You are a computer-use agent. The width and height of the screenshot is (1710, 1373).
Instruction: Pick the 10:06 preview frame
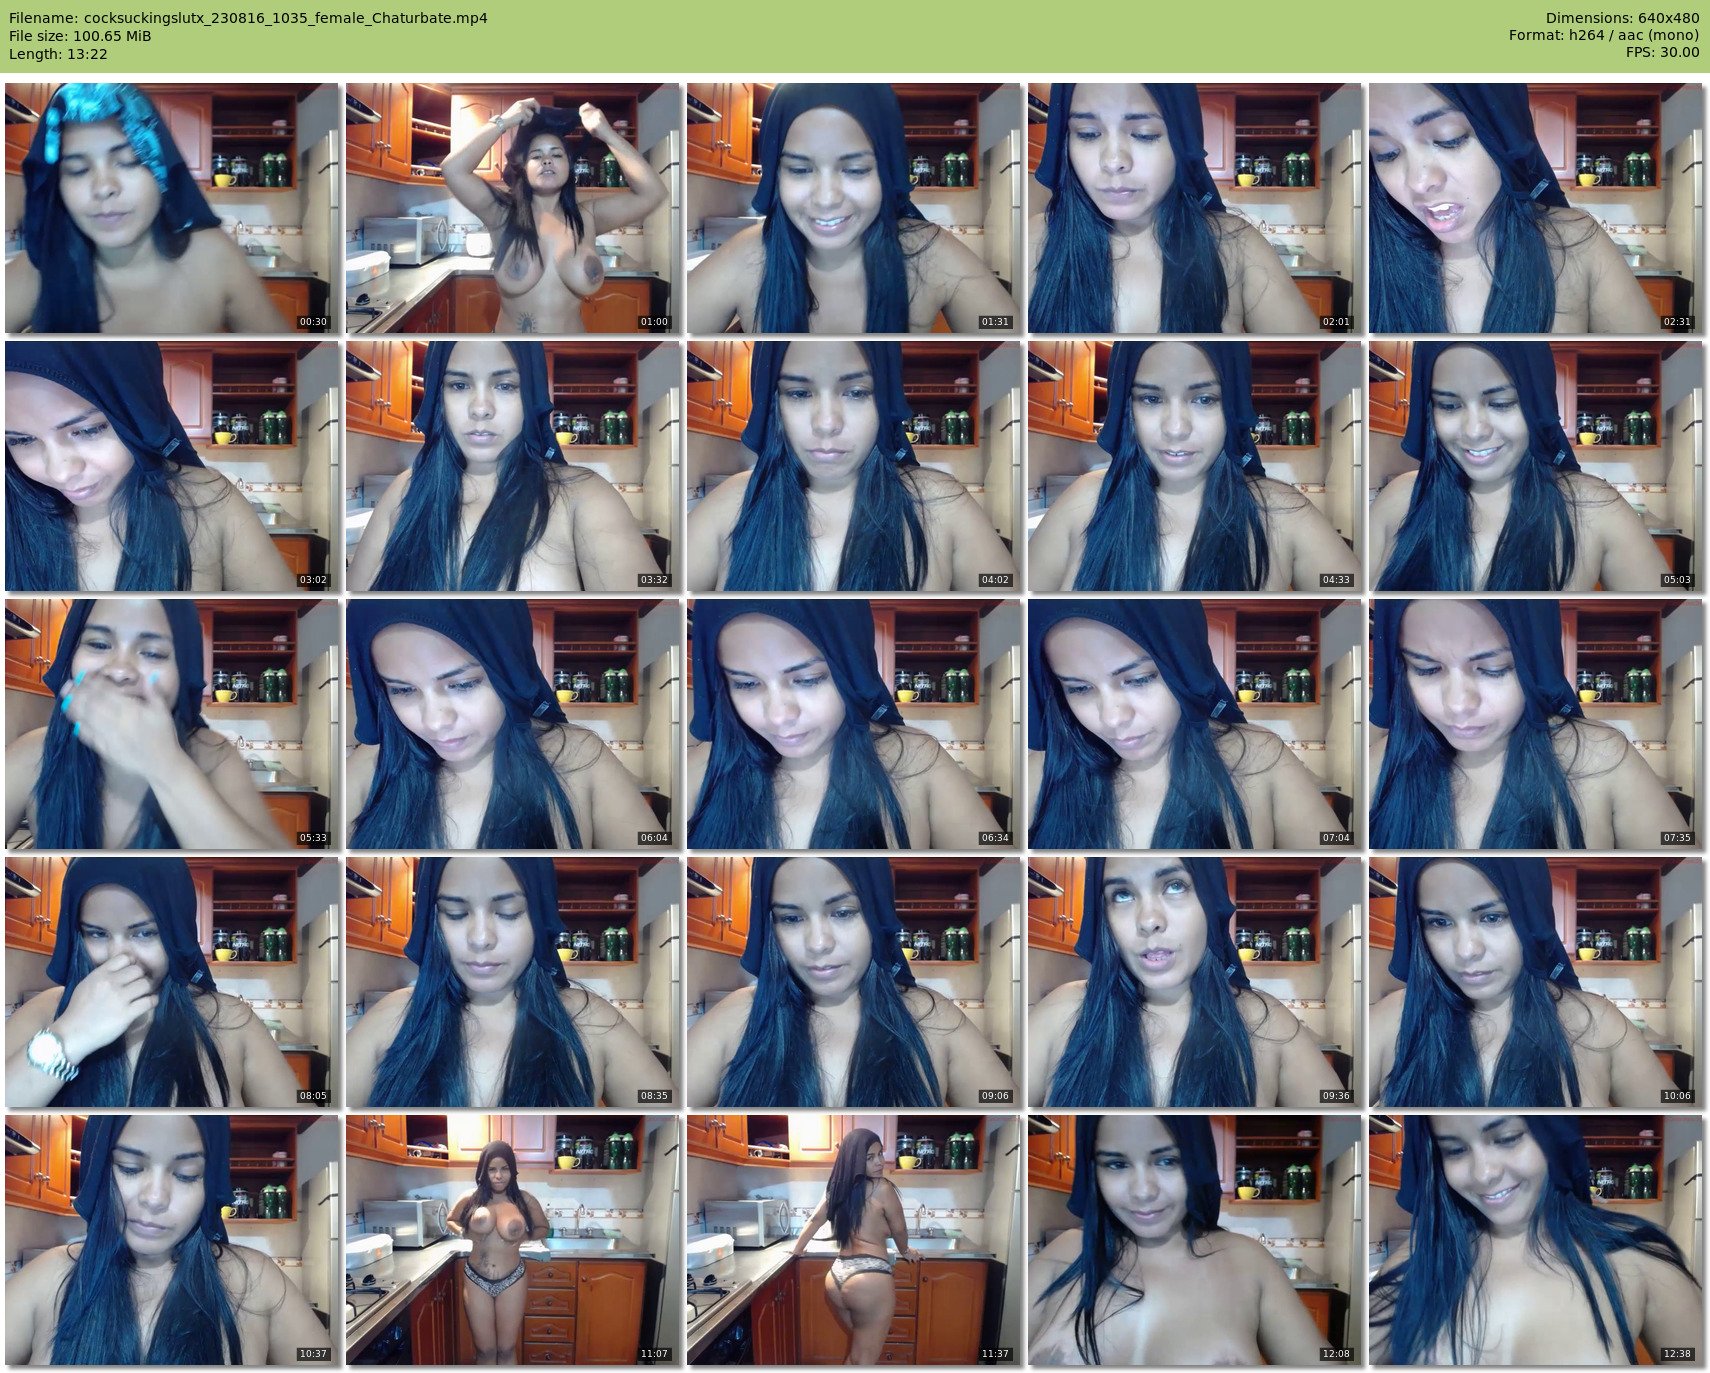(x=1536, y=982)
